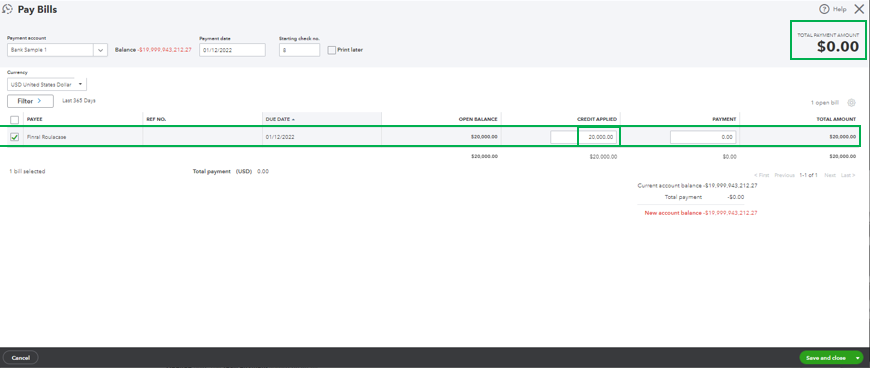Click the empty box before credit applied amount

click(x=564, y=137)
